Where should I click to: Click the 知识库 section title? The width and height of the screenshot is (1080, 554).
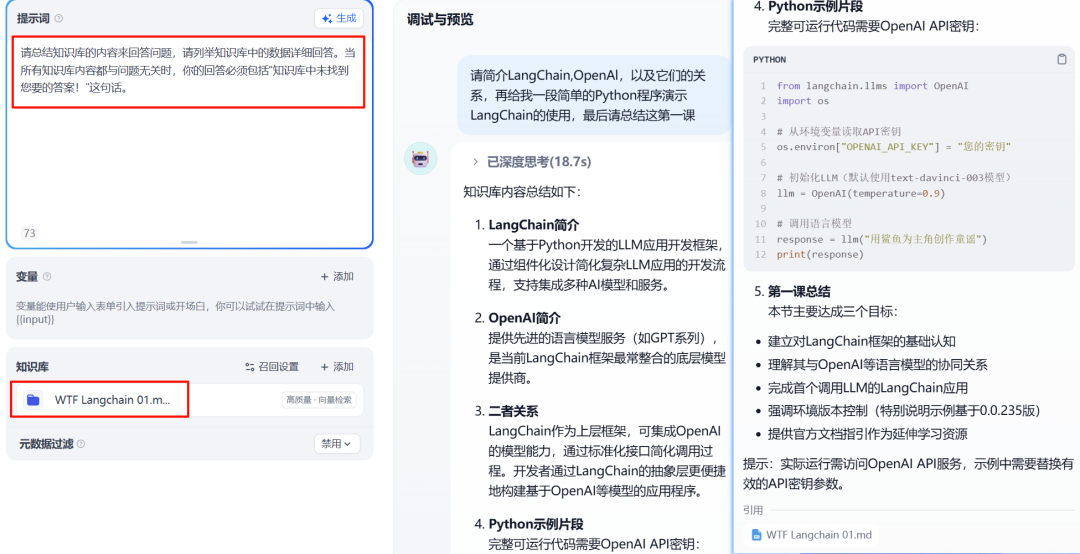(x=32, y=367)
